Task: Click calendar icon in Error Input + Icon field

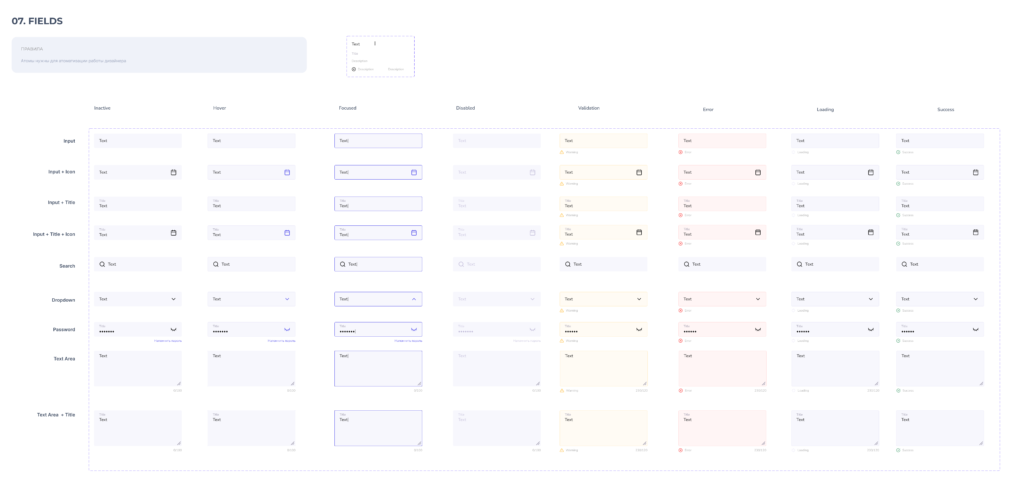Action: click(x=758, y=172)
